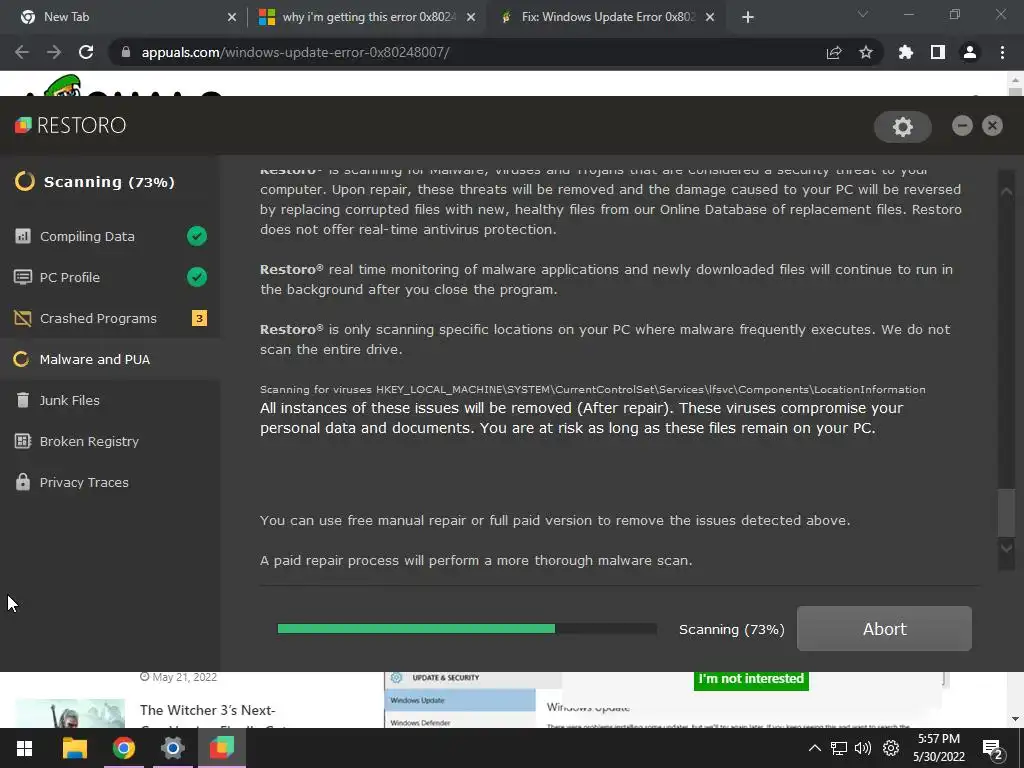
Task: Click the Crashed Programs count badge 3
Action: [199, 318]
